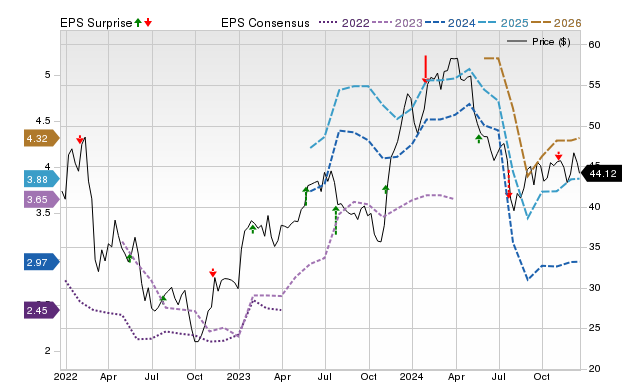This screenshot has width=640, height=382.
Task: Click the 2023 label on the time axis
Action: tap(238, 376)
